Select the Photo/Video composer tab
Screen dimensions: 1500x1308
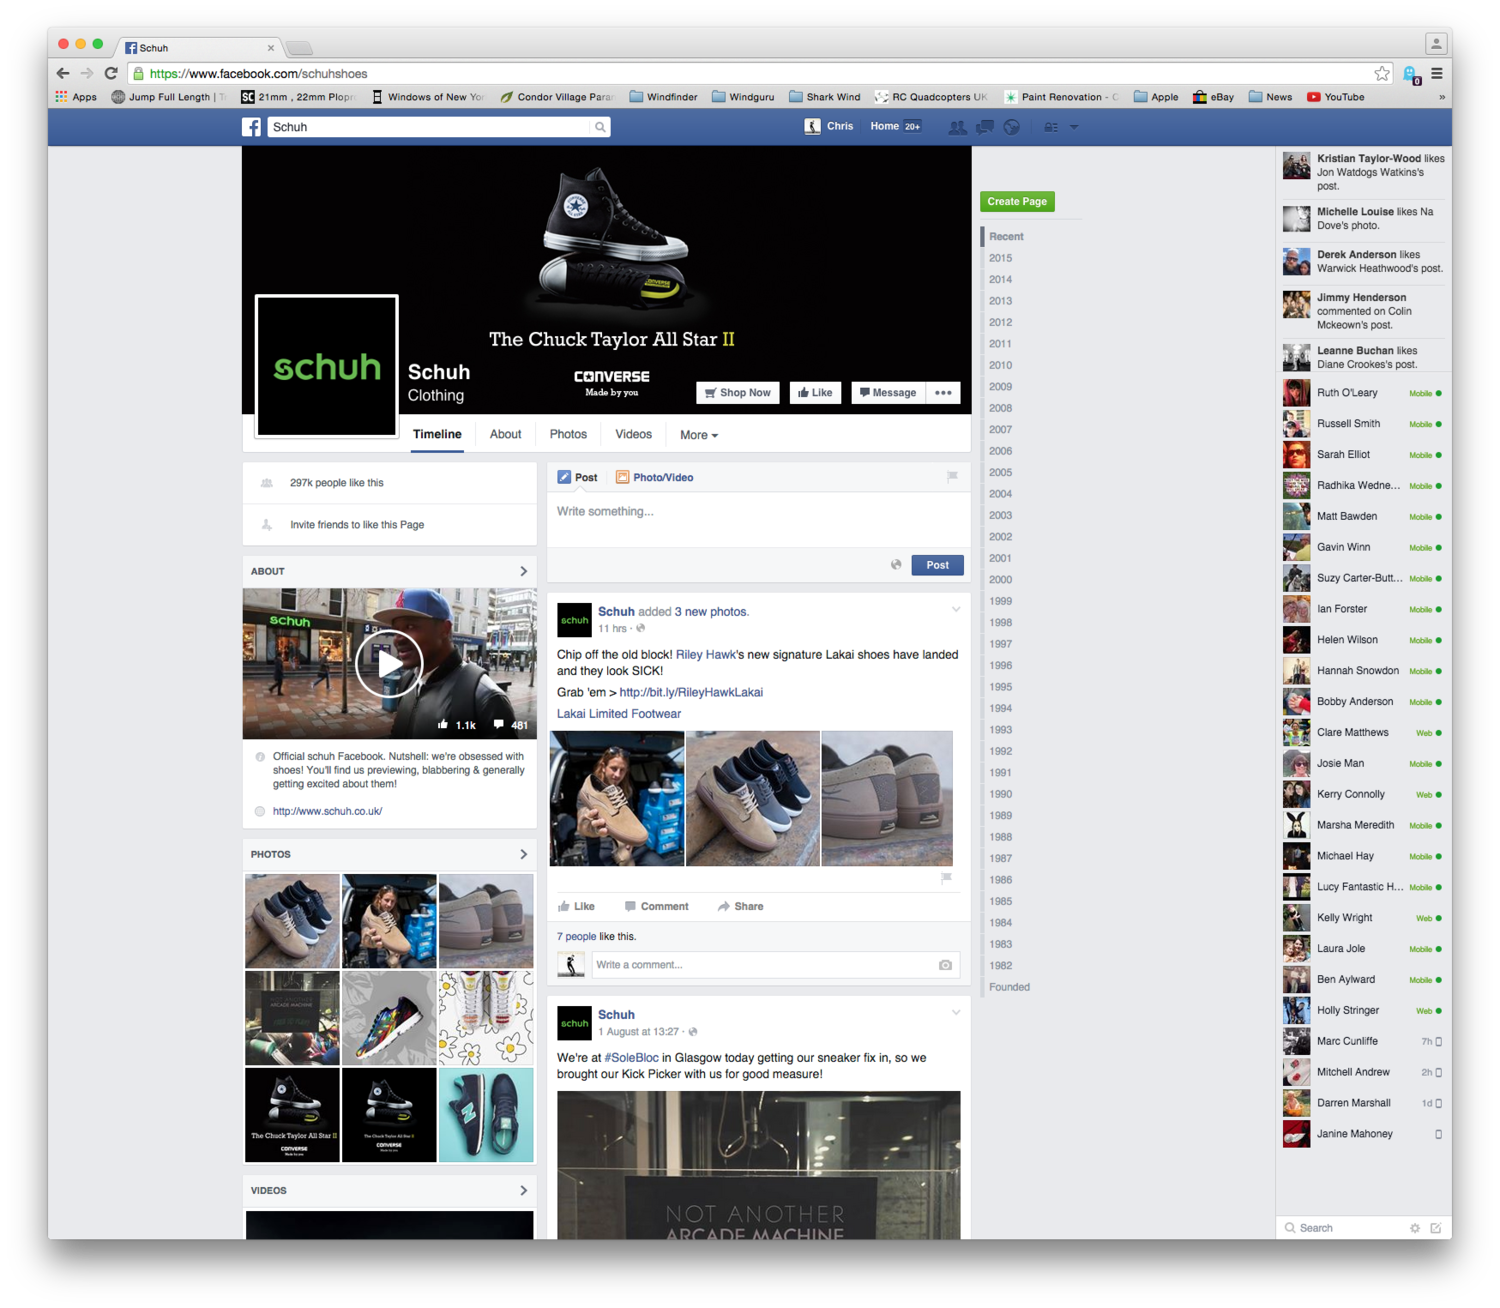coord(654,477)
